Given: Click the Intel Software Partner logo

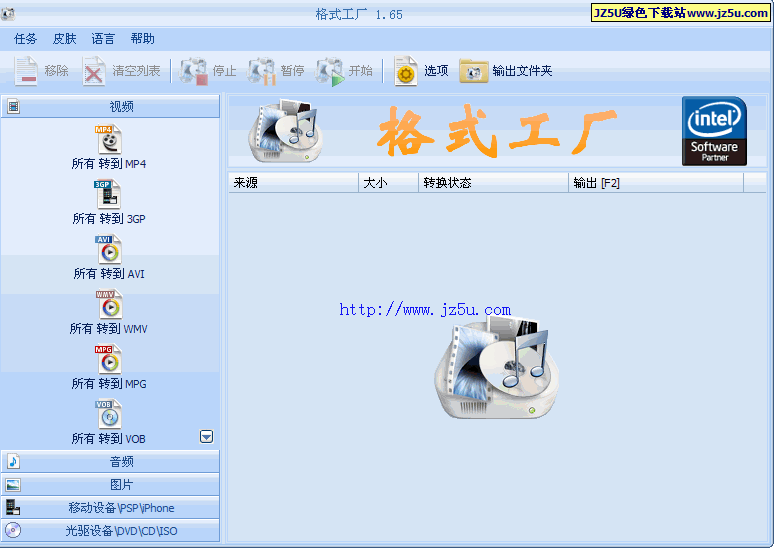Looking at the screenshot, I should (x=714, y=131).
